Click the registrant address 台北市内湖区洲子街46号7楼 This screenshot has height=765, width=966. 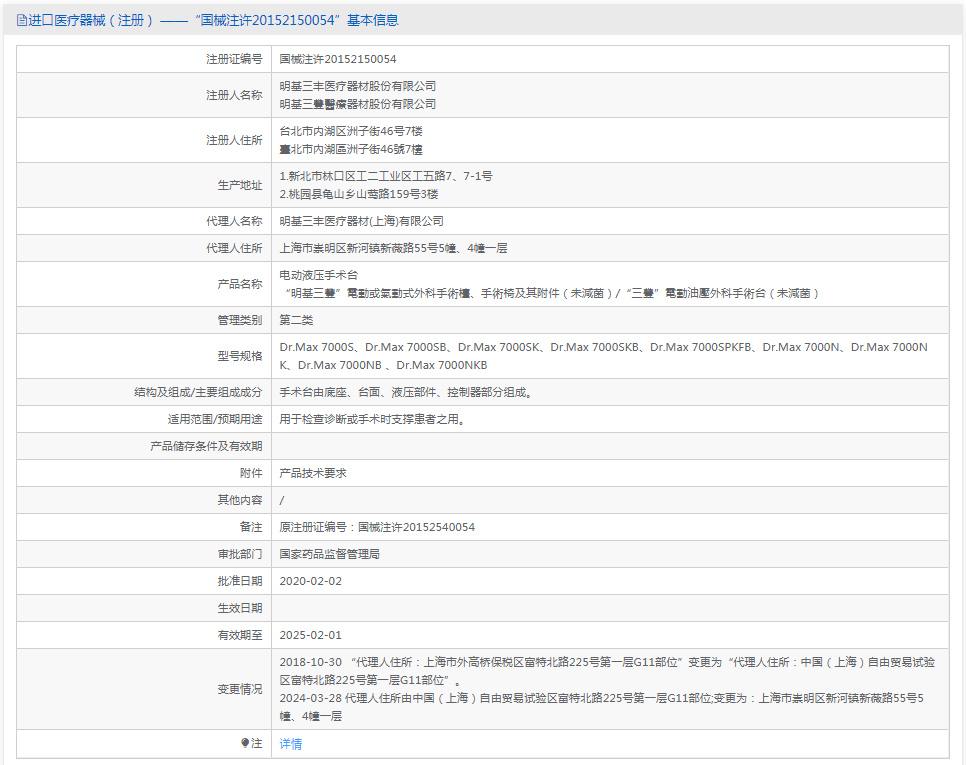pyautogui.click(x=350, y=131)
